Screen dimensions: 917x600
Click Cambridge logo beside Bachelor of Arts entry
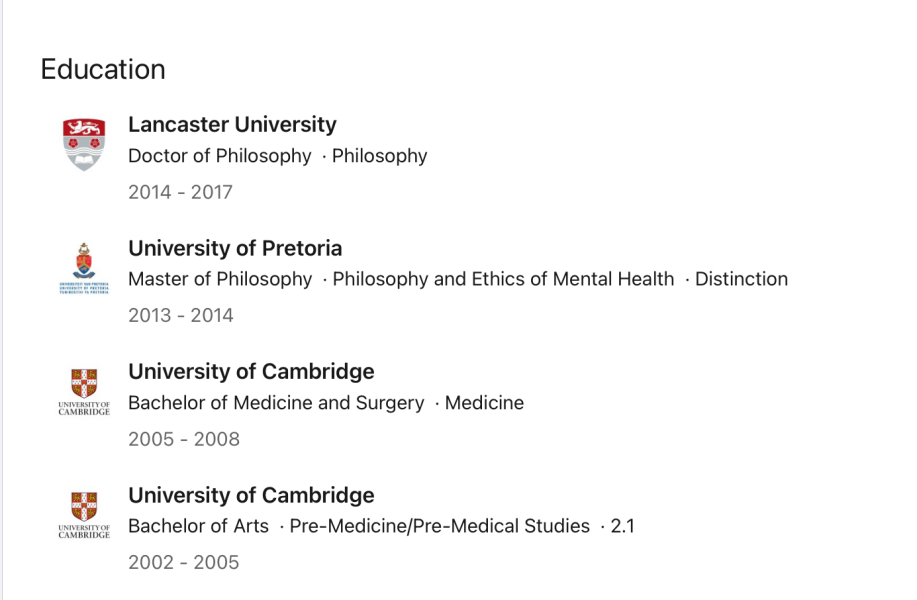point(84,514)
